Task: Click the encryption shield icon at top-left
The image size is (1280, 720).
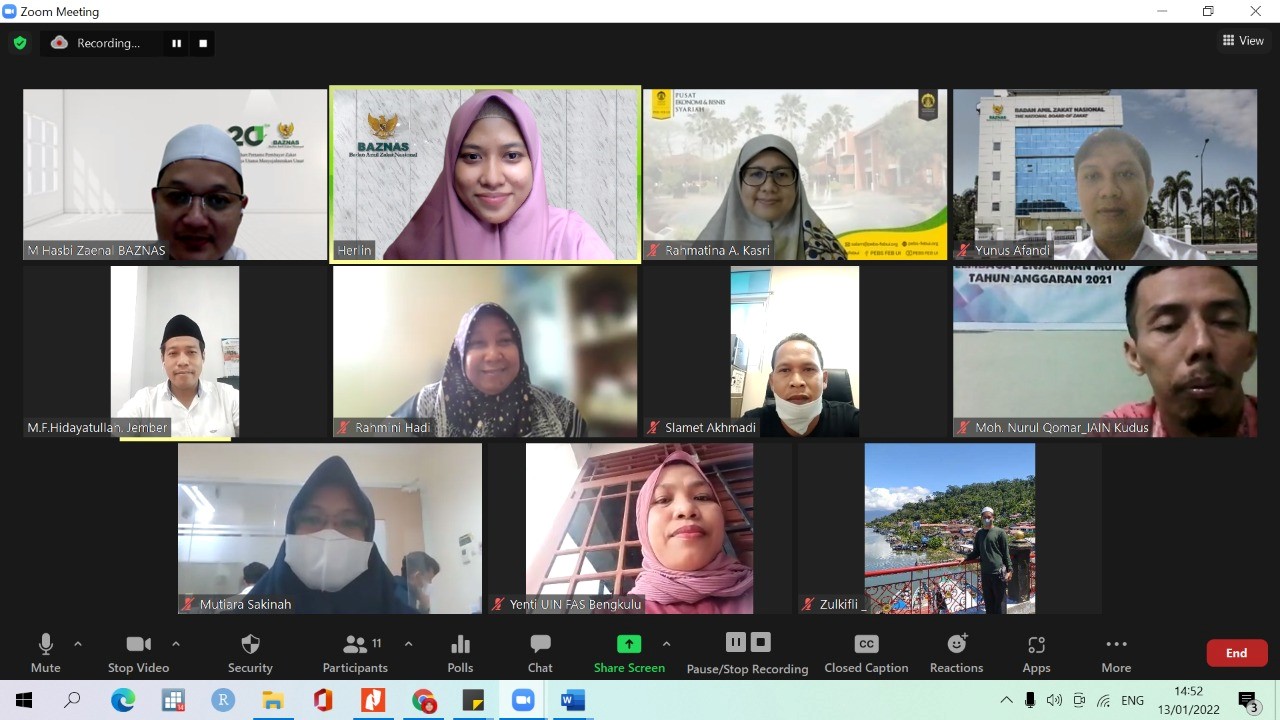Action: point(19,43)
